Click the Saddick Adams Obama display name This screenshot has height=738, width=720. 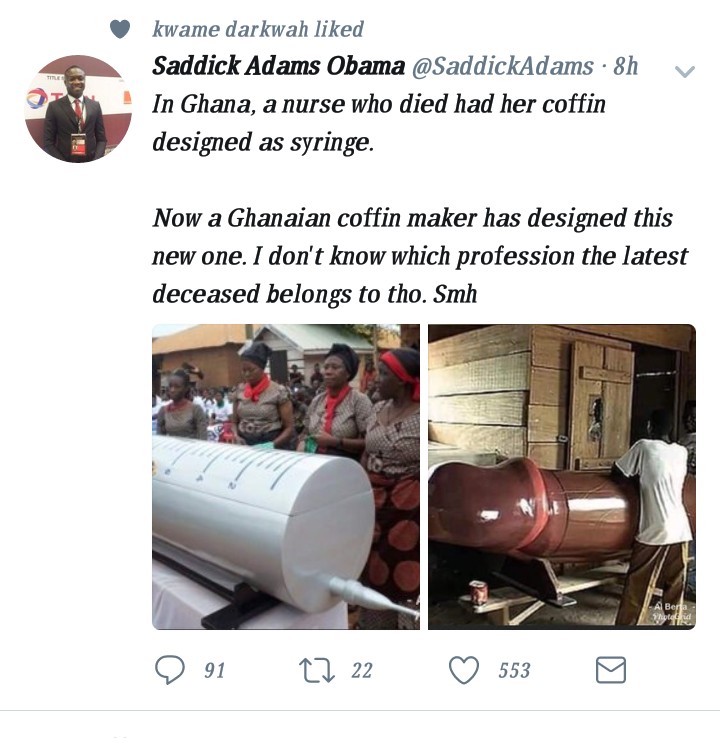(x=278, y=66)
